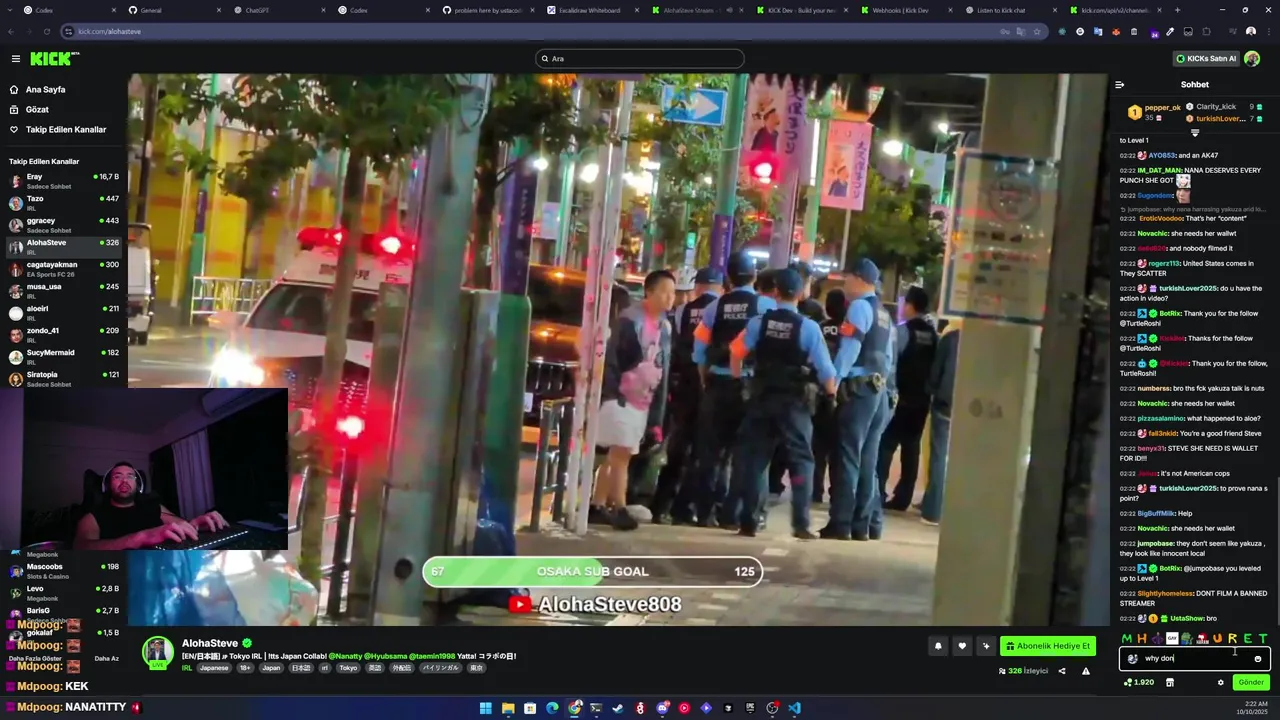Viewport: 1280px width, 720px height.
Task: Insert the green Pepe emote
Action: pos(1187,638)
